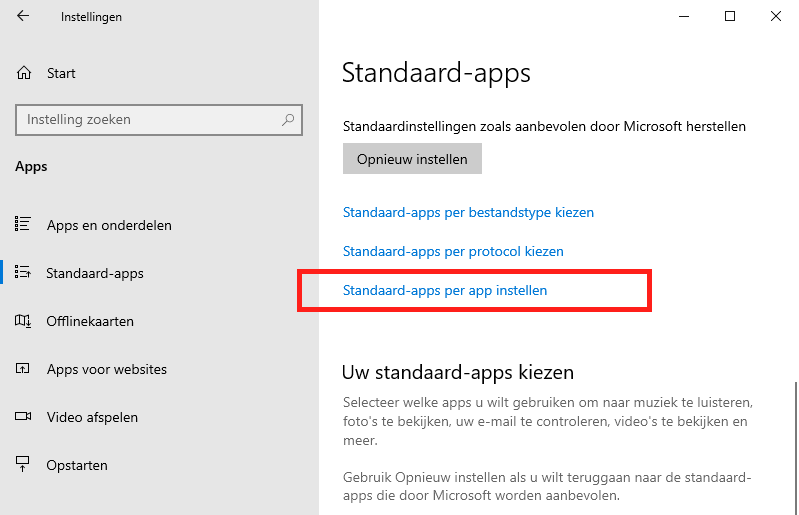Open Standaard-apps per app instellen
Viewport: 799px width, 515px height.
445,290
